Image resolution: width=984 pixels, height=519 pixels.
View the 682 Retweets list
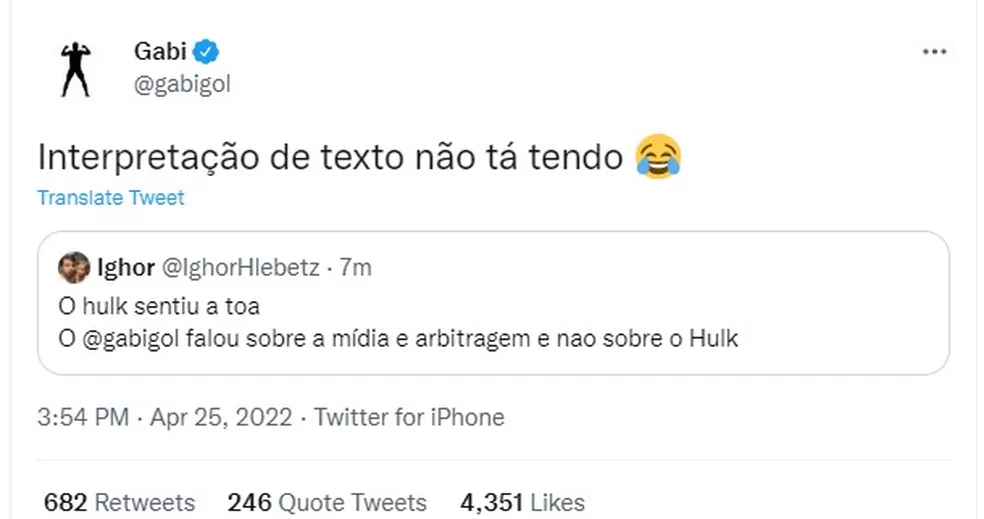[x=120, y=501]
